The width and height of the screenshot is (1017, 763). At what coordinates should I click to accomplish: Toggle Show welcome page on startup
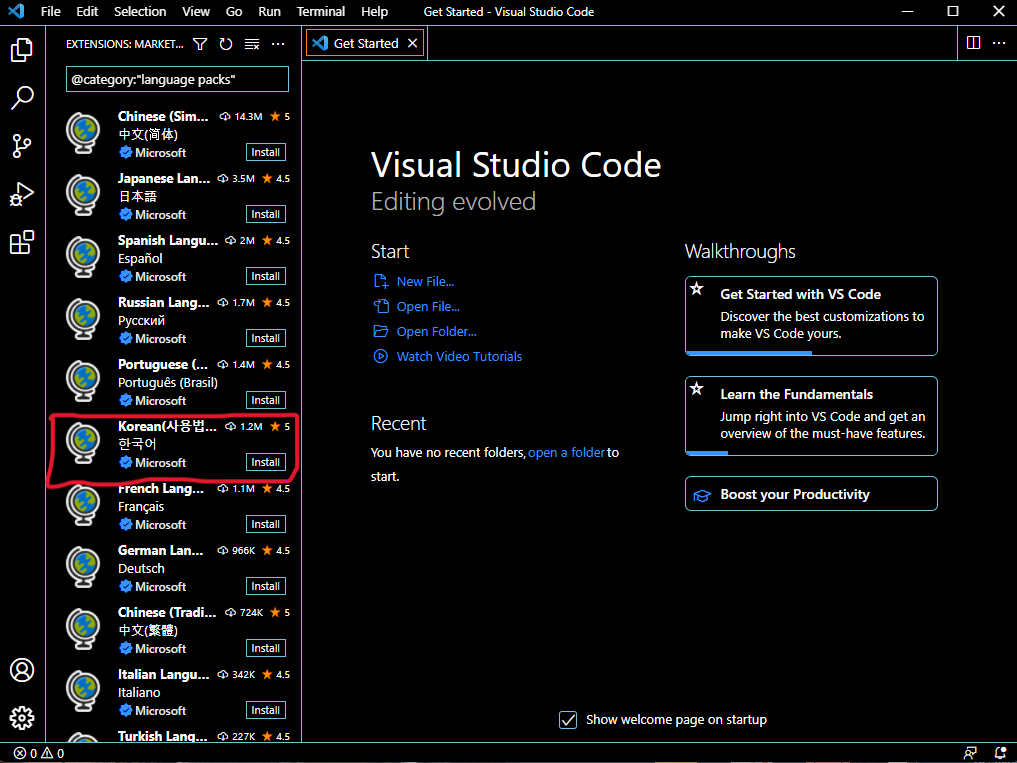(568, 720)
